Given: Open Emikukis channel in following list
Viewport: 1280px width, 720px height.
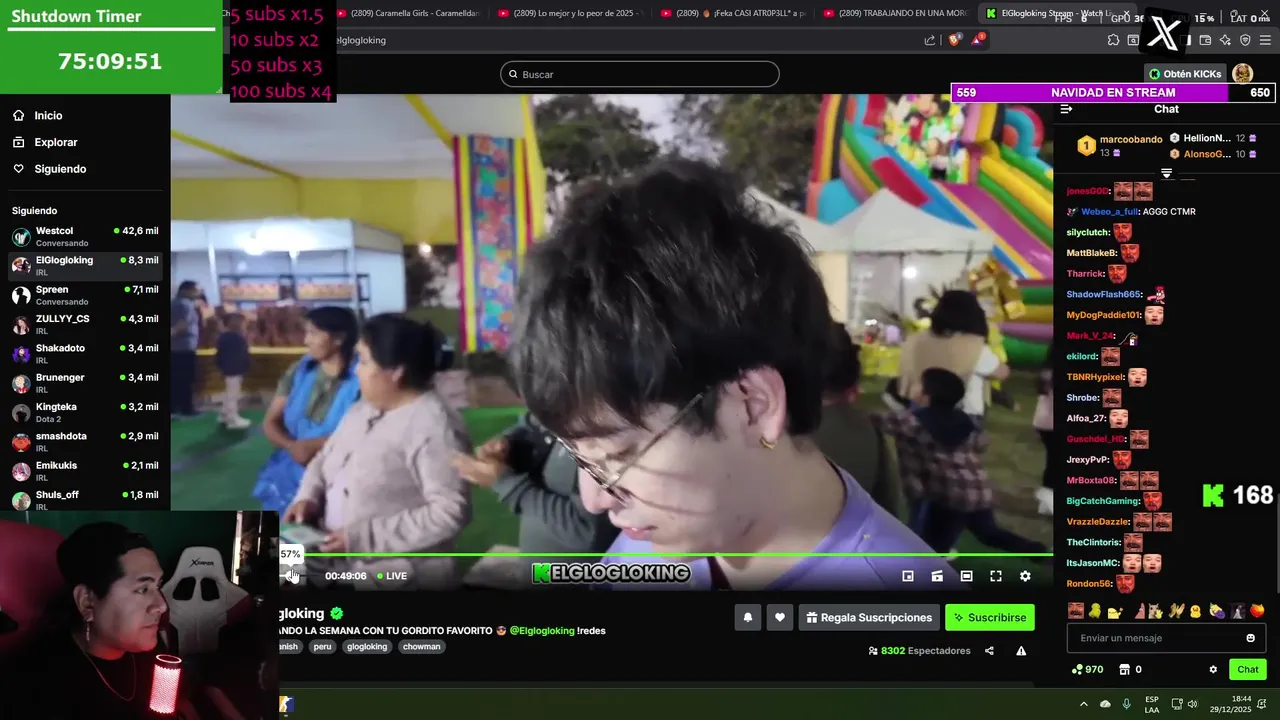Looking at the screenshot, I should pyautogui.click(x=85, y=471).
